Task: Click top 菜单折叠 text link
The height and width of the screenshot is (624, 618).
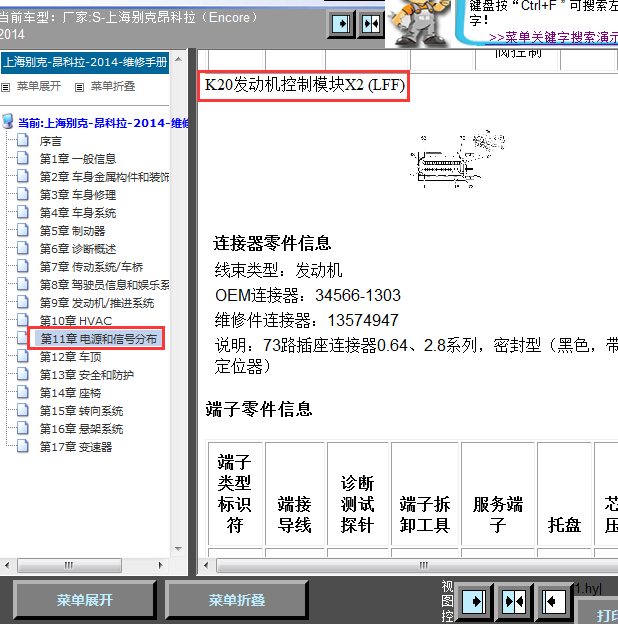Action: [113, 86]
